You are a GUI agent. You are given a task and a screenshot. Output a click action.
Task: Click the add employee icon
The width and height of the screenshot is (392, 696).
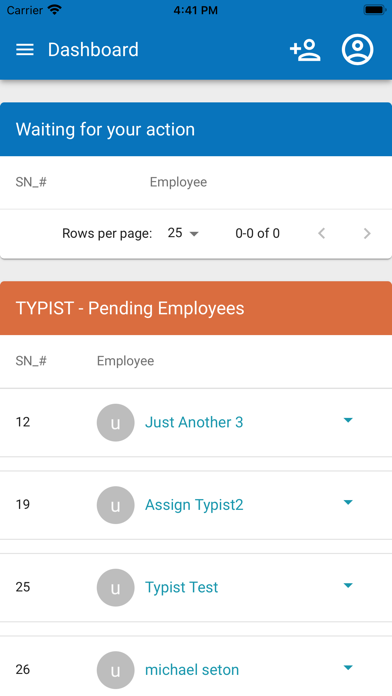coord(305,50)
